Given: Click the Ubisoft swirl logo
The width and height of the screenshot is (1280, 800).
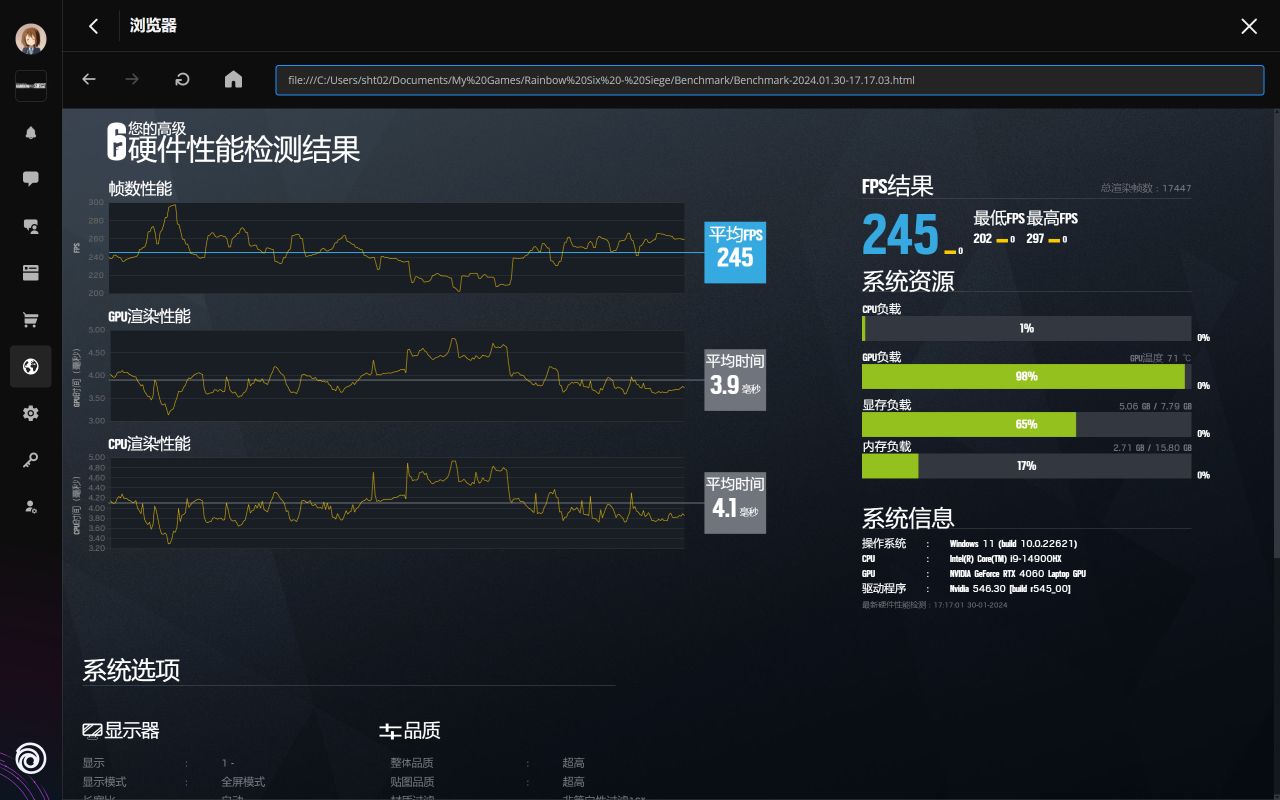Looking at the screenshot, I should click(31, 759).
